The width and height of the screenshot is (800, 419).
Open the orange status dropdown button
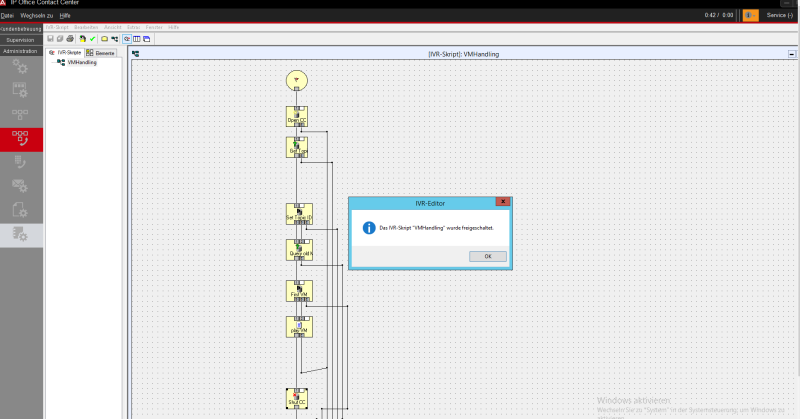pyautogui.click(x=751, y=15)
